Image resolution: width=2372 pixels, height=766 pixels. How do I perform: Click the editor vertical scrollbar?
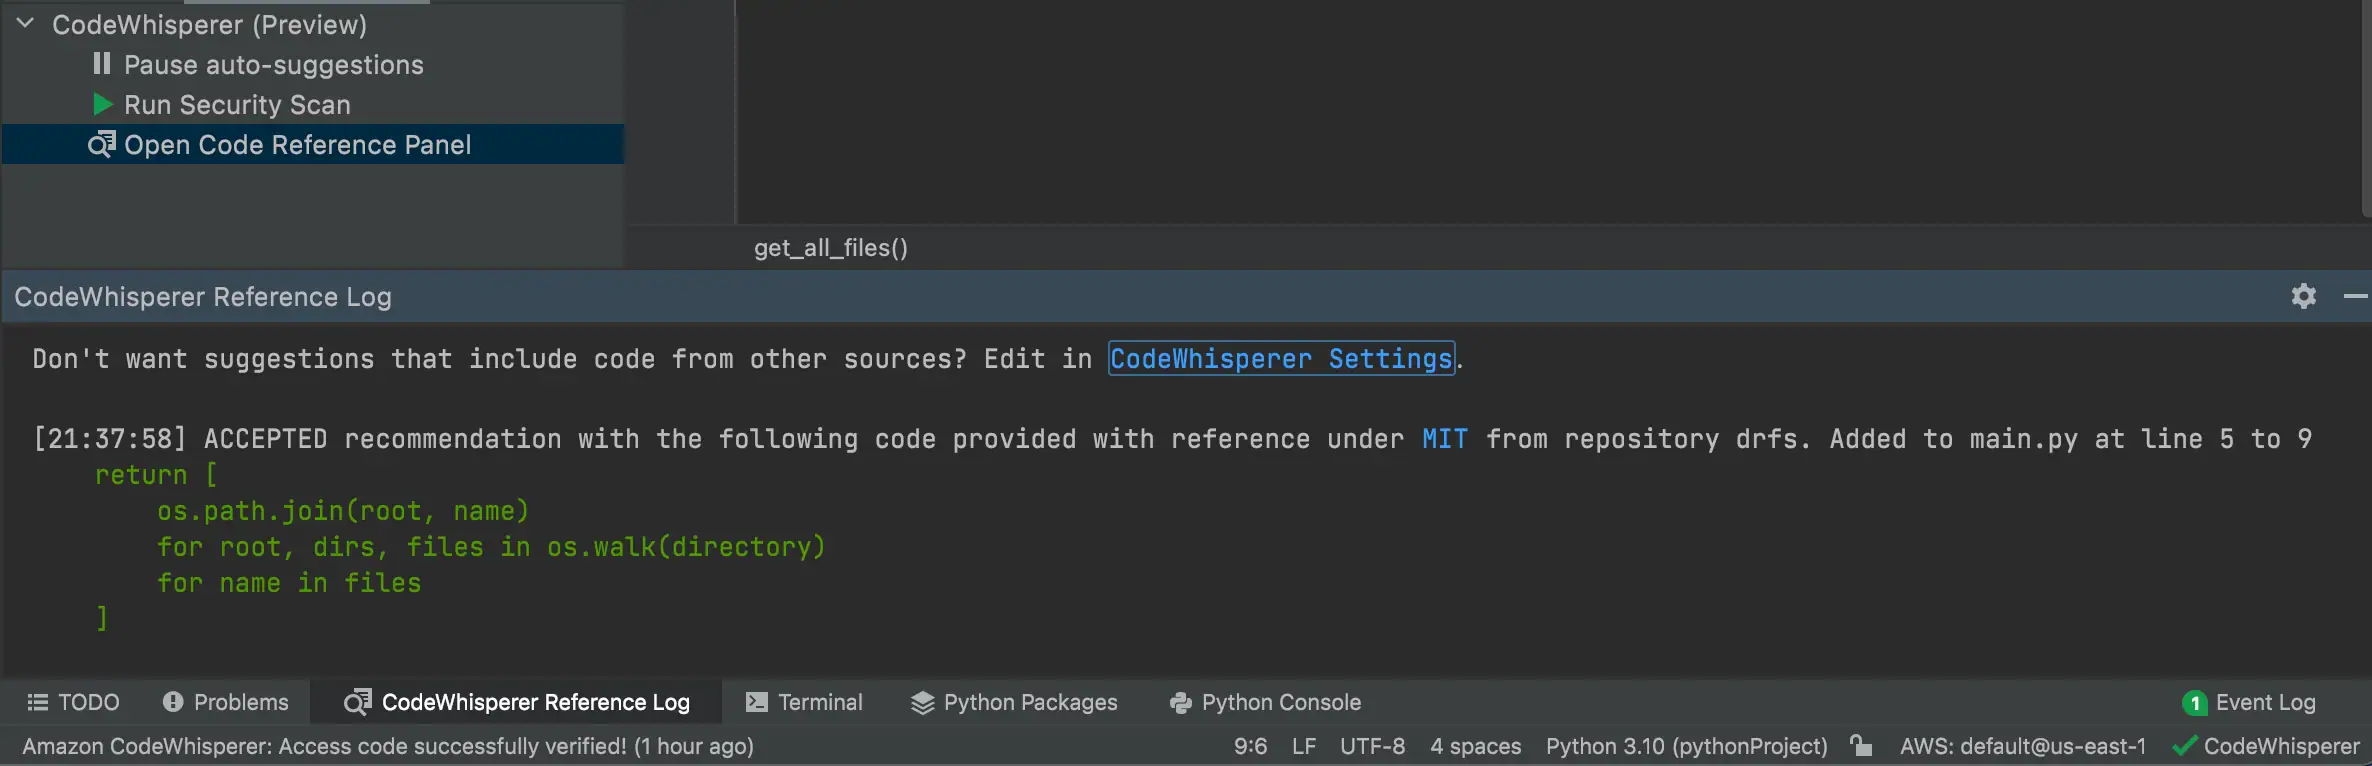pyautogui.click(x=2366, y=108)
